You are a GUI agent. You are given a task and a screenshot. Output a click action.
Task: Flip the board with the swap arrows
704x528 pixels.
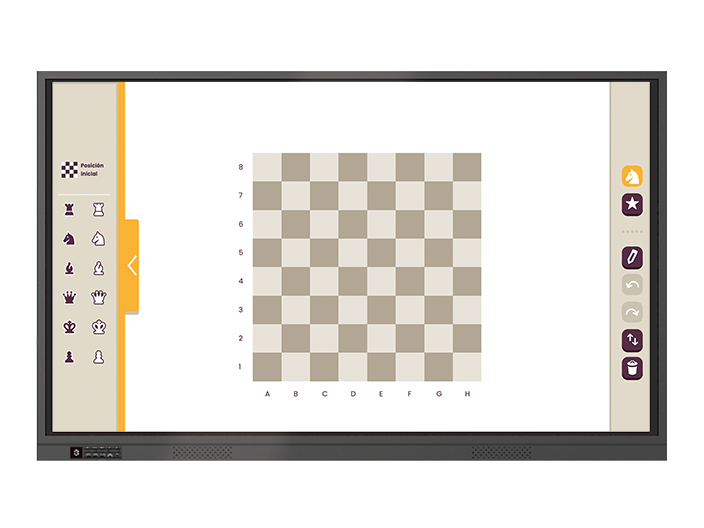632,341
